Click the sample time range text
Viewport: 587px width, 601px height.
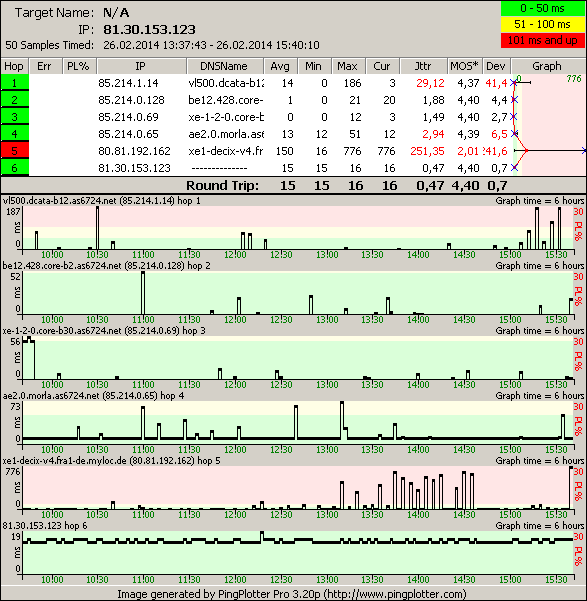pos(211,45)
